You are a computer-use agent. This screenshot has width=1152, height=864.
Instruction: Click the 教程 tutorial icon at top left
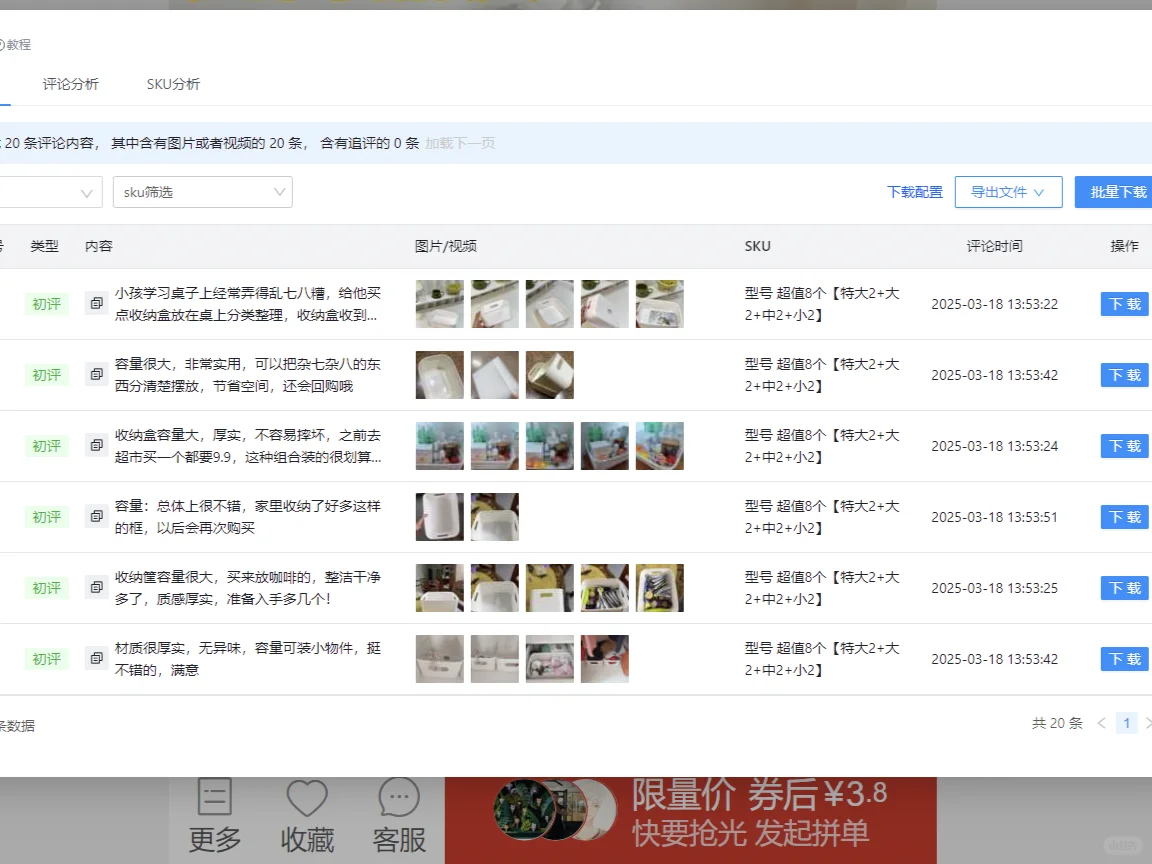17,44
